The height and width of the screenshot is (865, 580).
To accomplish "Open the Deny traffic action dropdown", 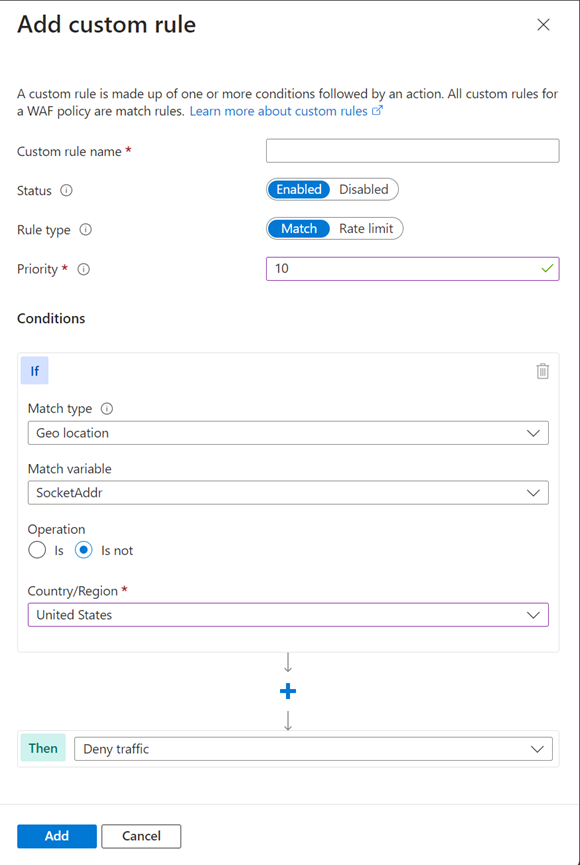I will 313,747.
